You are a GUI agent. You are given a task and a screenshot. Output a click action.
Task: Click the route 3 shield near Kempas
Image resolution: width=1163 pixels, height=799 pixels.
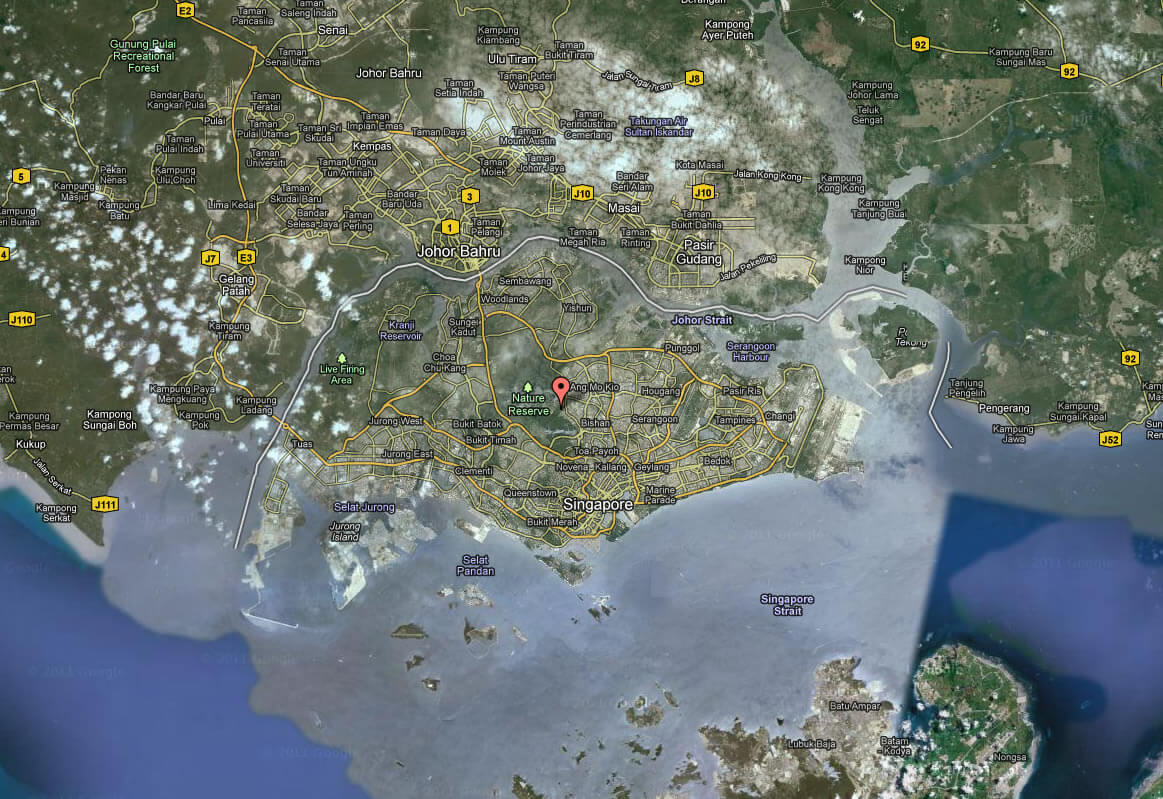tap(469, 197)
